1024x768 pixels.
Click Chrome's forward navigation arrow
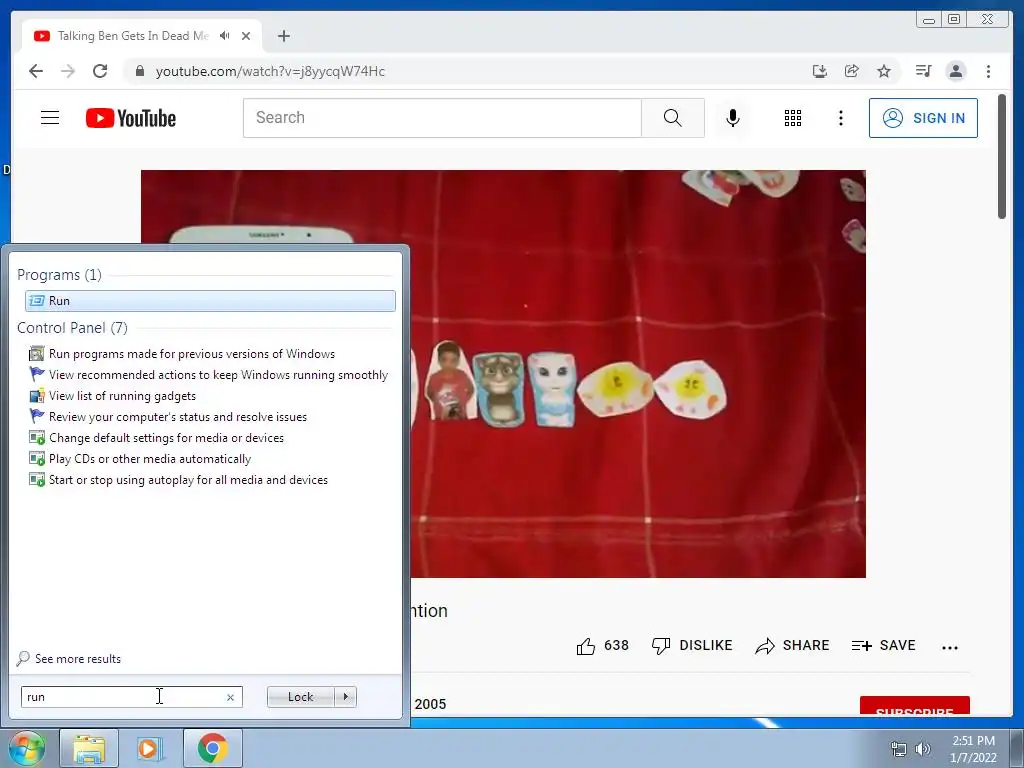[68, 71]
